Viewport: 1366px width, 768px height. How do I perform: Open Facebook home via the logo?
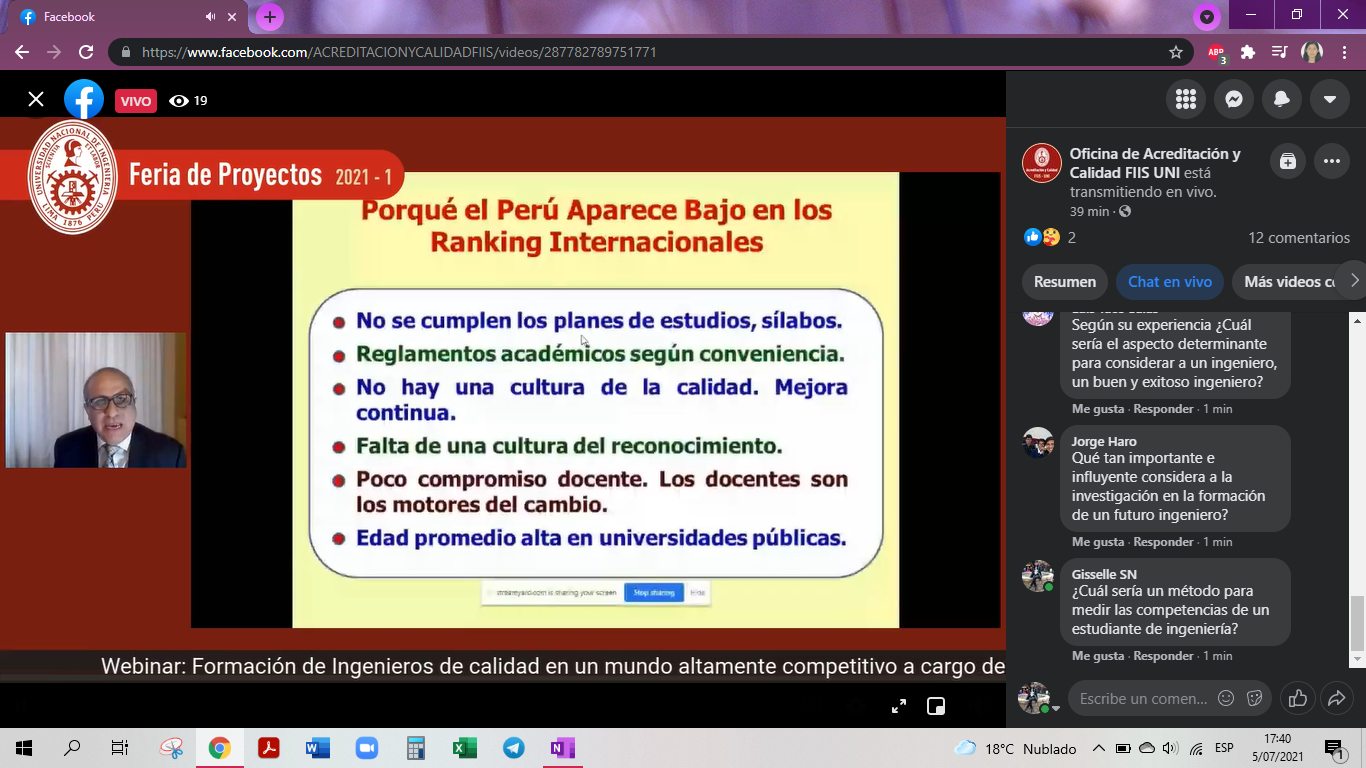[x=84, y=100]
